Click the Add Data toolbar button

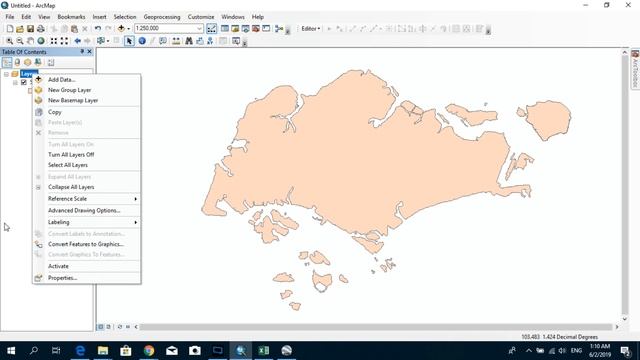tap(121, 29)
